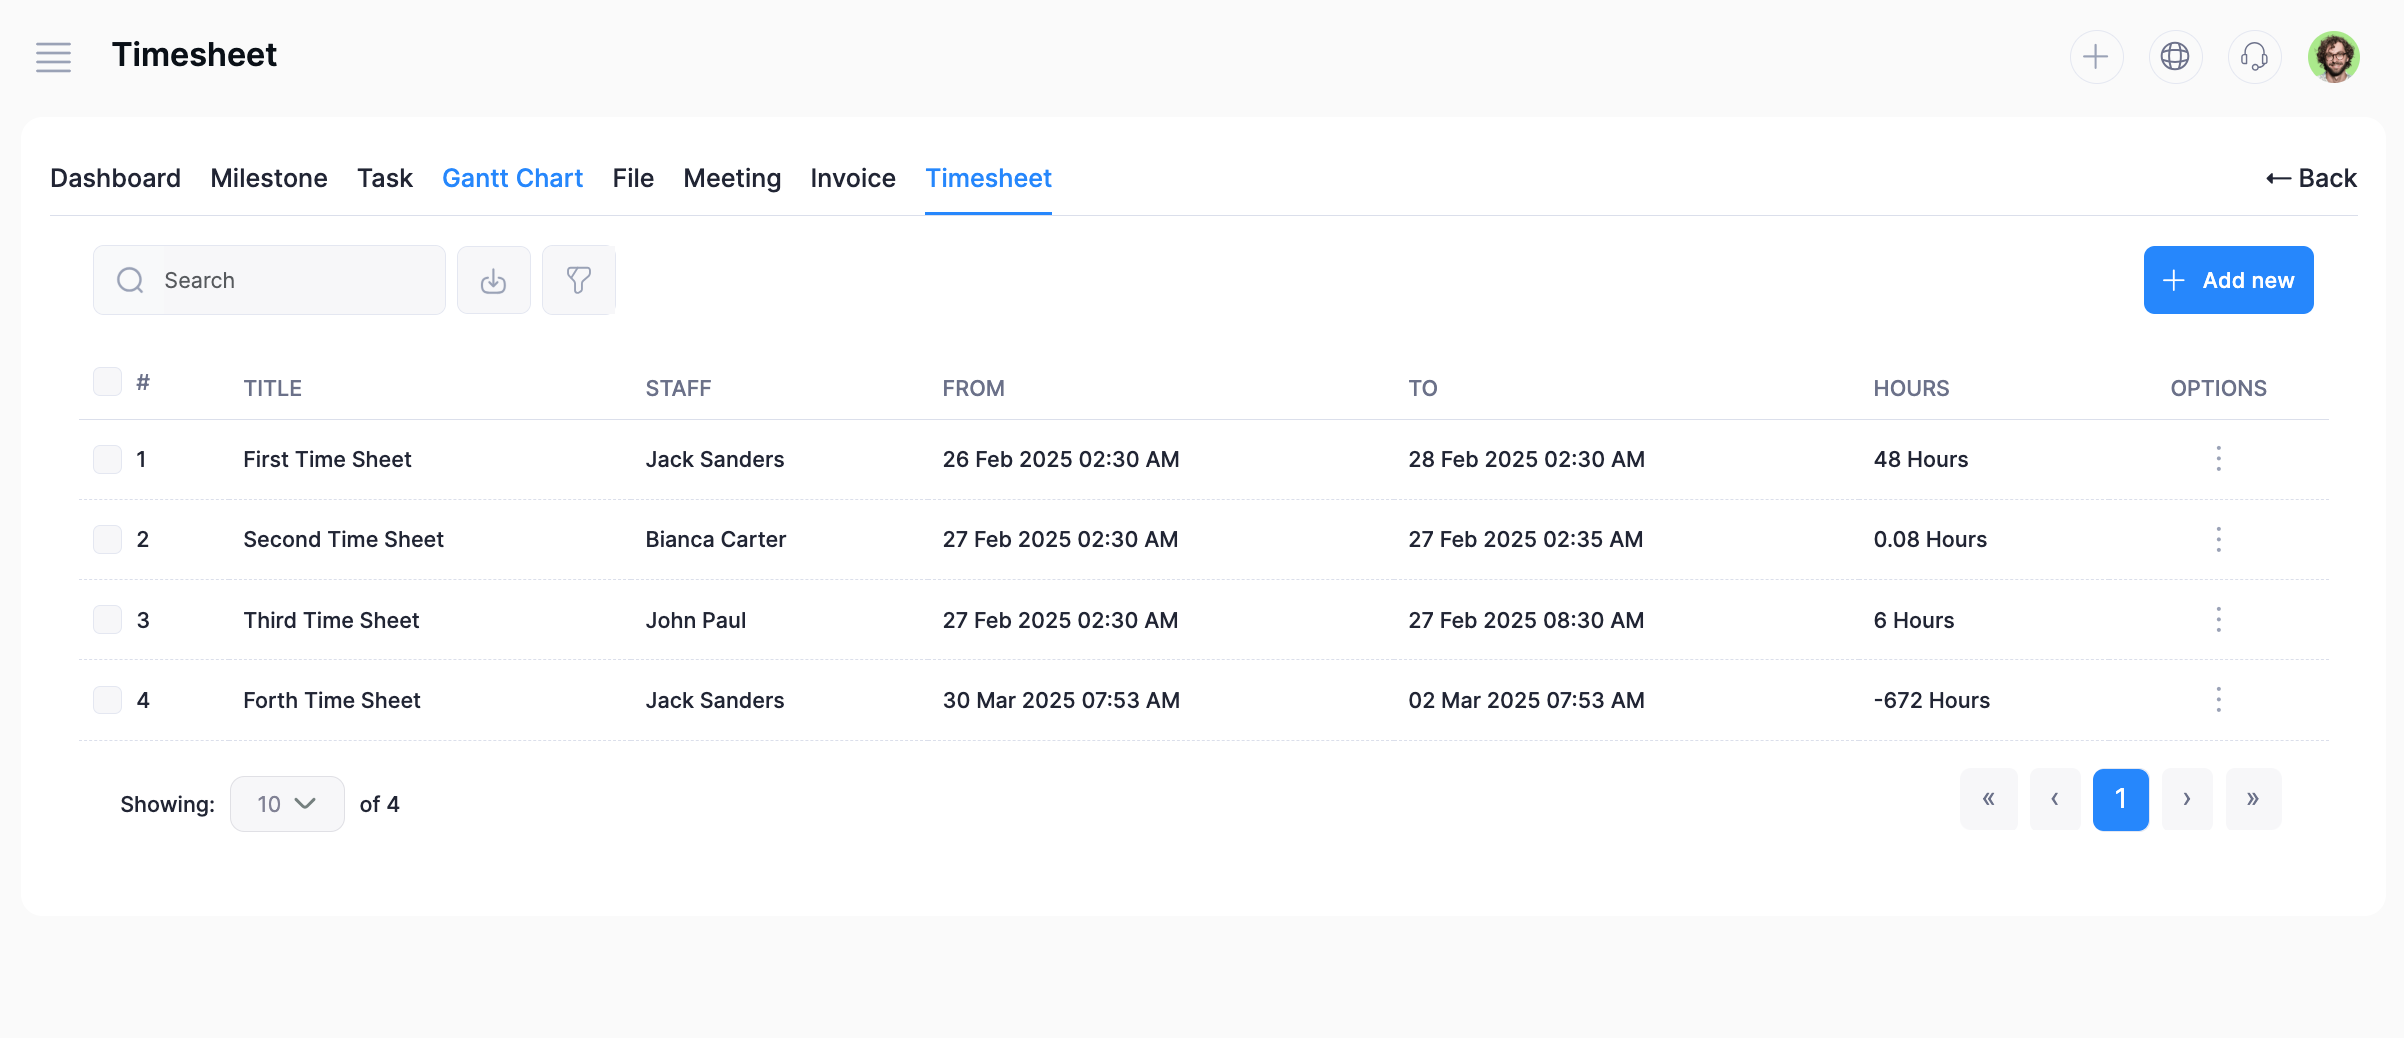Open options menu for Forth Time Sheet
Screen dimensions: 2404x1038
coord(2218,700)
